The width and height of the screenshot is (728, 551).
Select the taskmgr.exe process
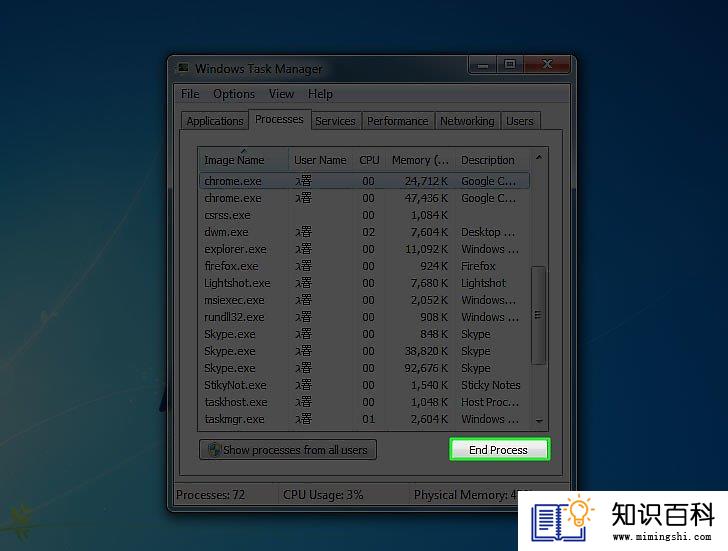click(x=364, y=419)
